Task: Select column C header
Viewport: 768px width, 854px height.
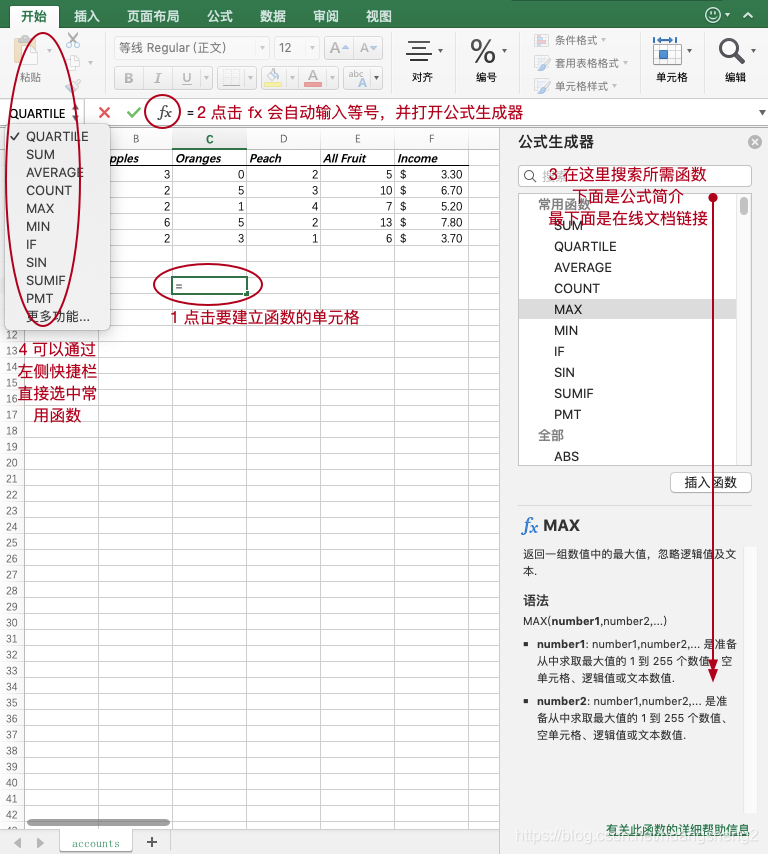Action: point(210,139)
